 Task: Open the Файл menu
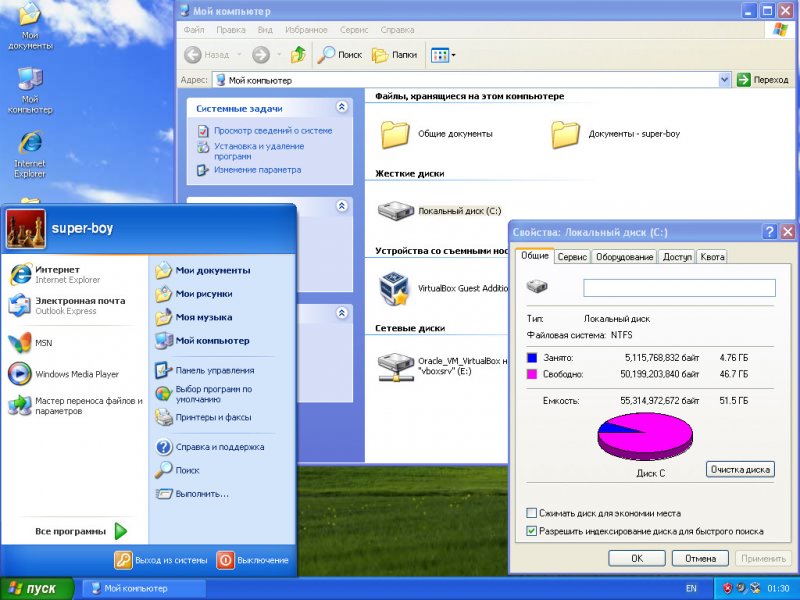194,30
